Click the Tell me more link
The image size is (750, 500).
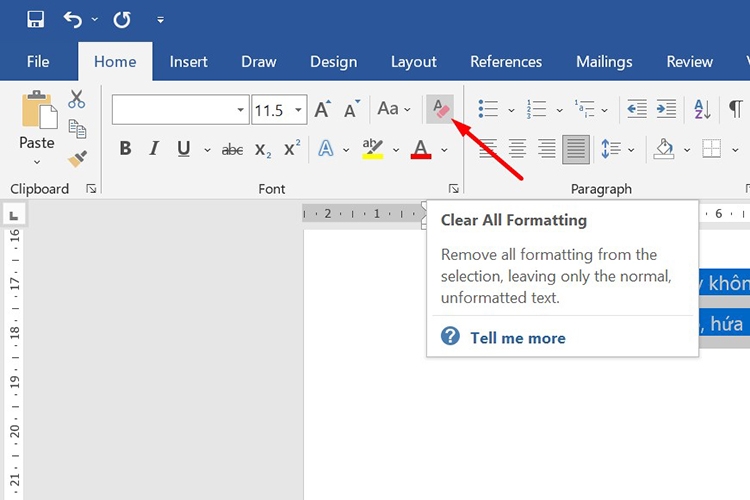517,338
